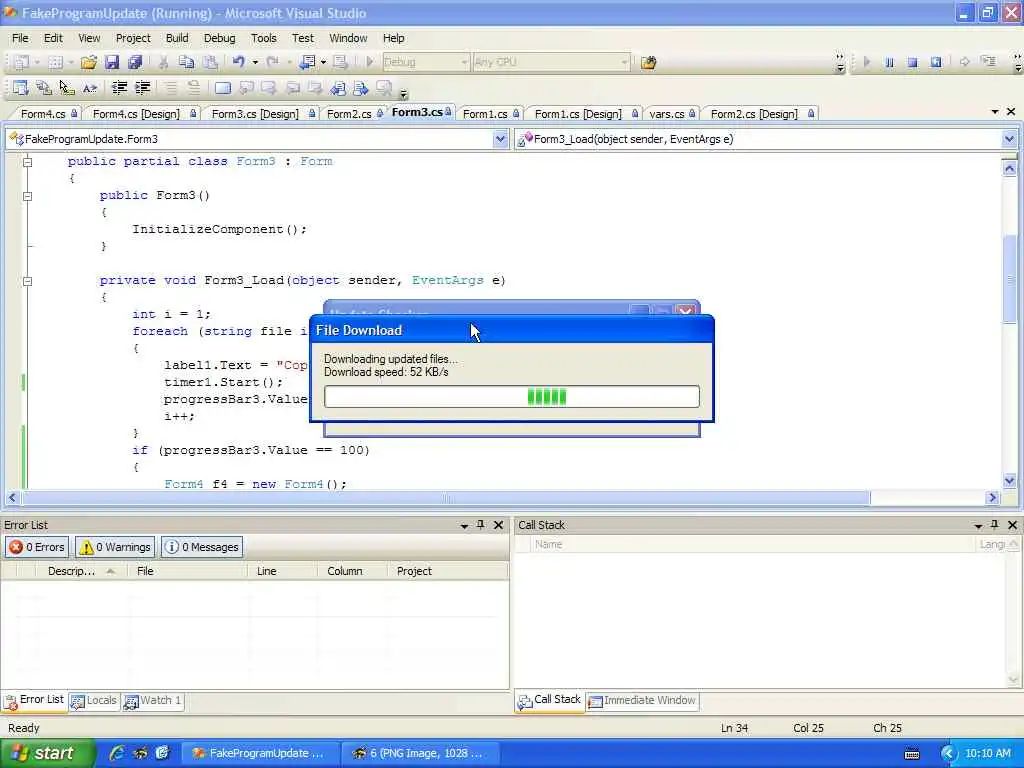Sort the error list by the File column

[189, 571]
